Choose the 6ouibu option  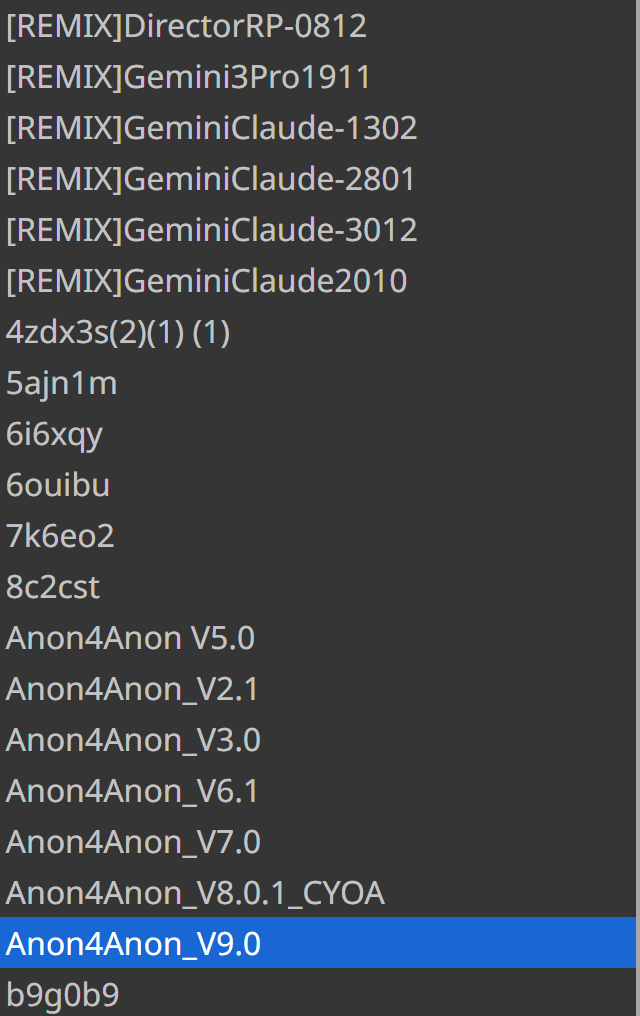pyautogui.click(x=58, y=486)
